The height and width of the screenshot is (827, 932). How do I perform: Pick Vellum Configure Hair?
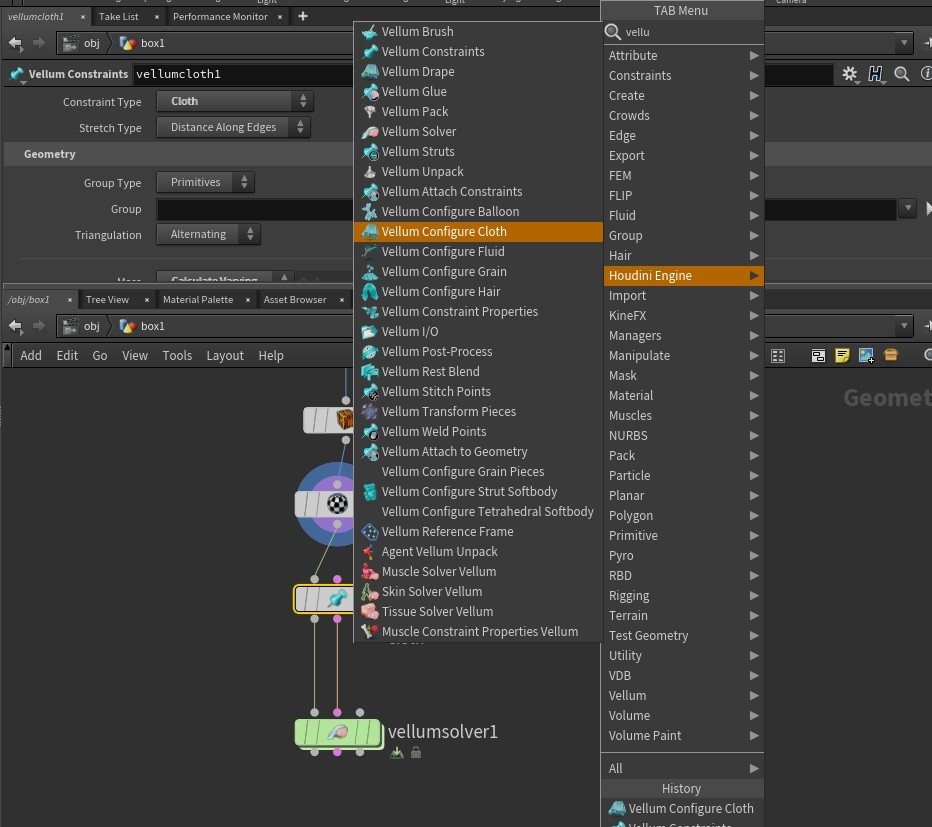coord(478,292)
